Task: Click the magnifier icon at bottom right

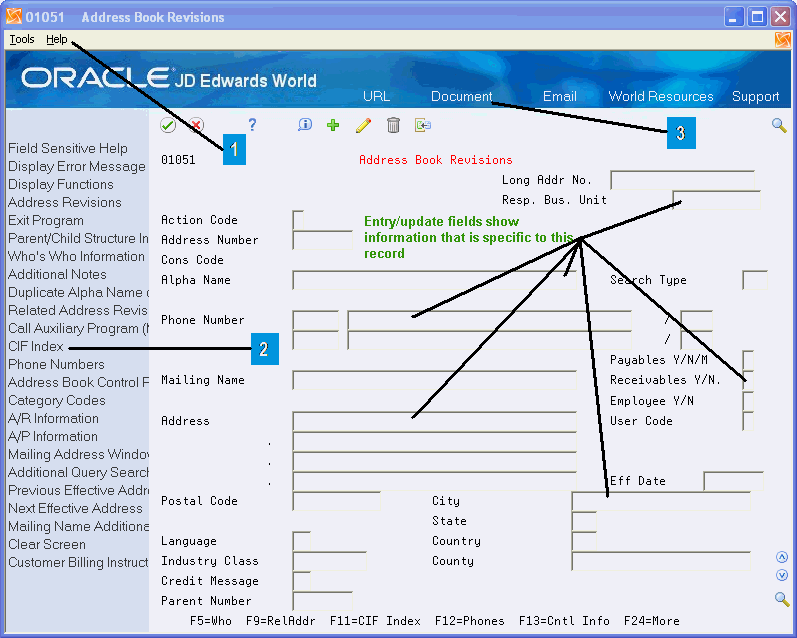Action: [782, 599]
